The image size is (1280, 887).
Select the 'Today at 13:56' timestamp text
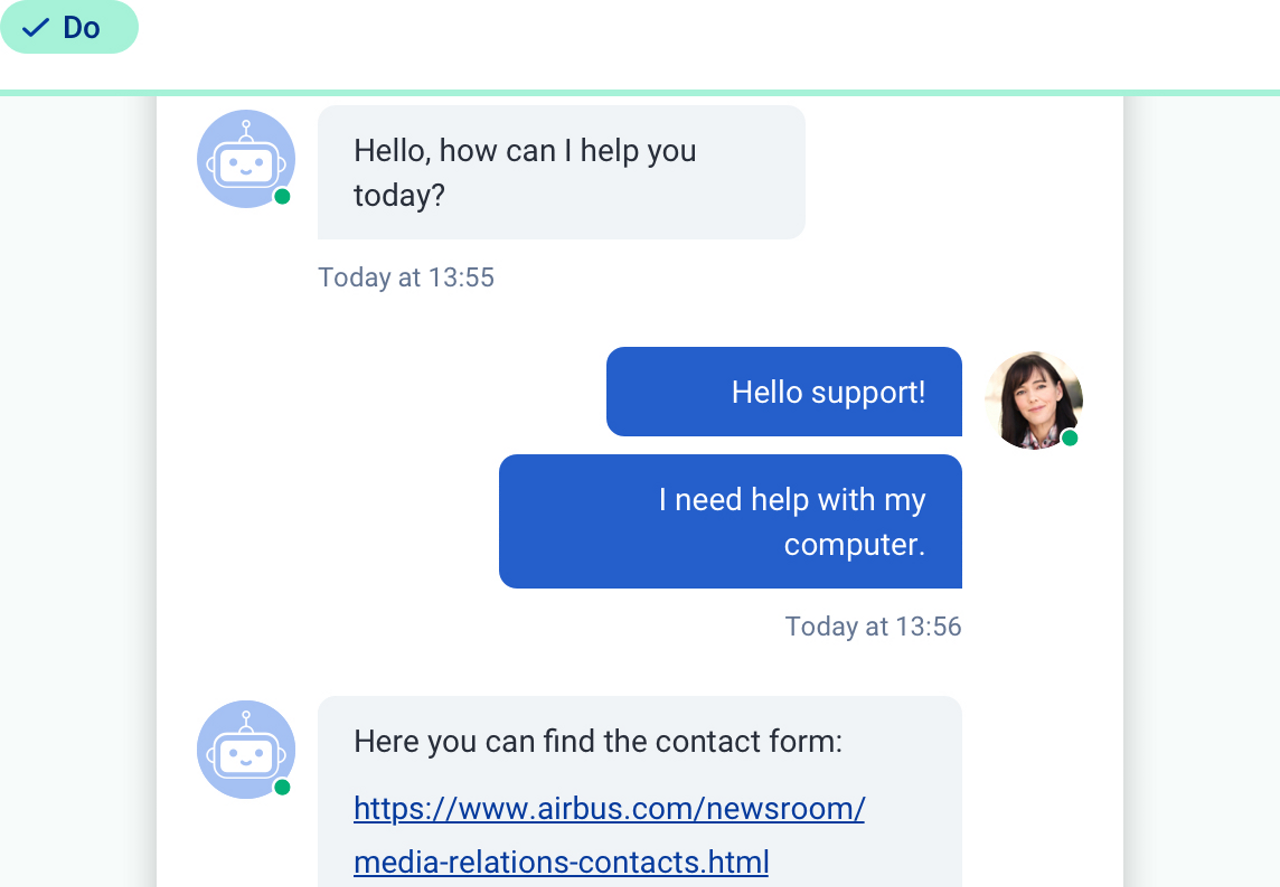pyautogui.click(x=872, y=626)
